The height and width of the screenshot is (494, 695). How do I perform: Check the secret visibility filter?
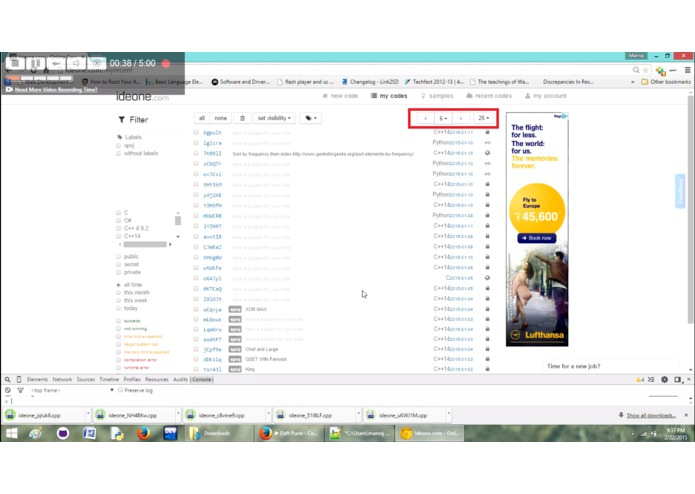118,265
